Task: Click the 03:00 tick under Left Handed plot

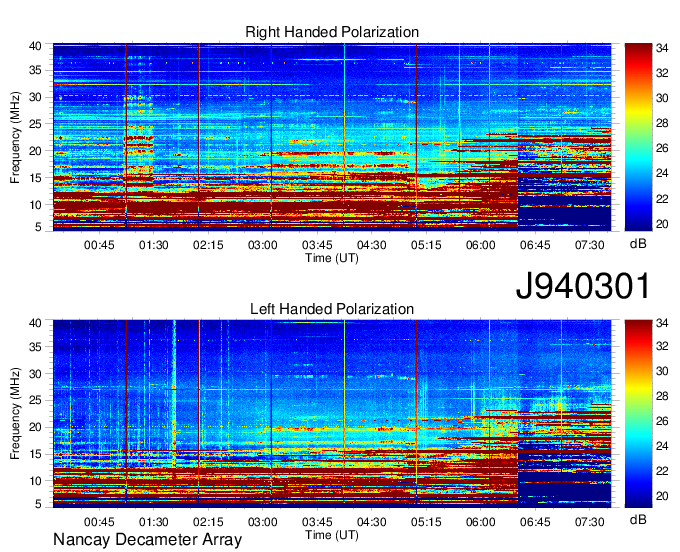Action: coord(262,522)
